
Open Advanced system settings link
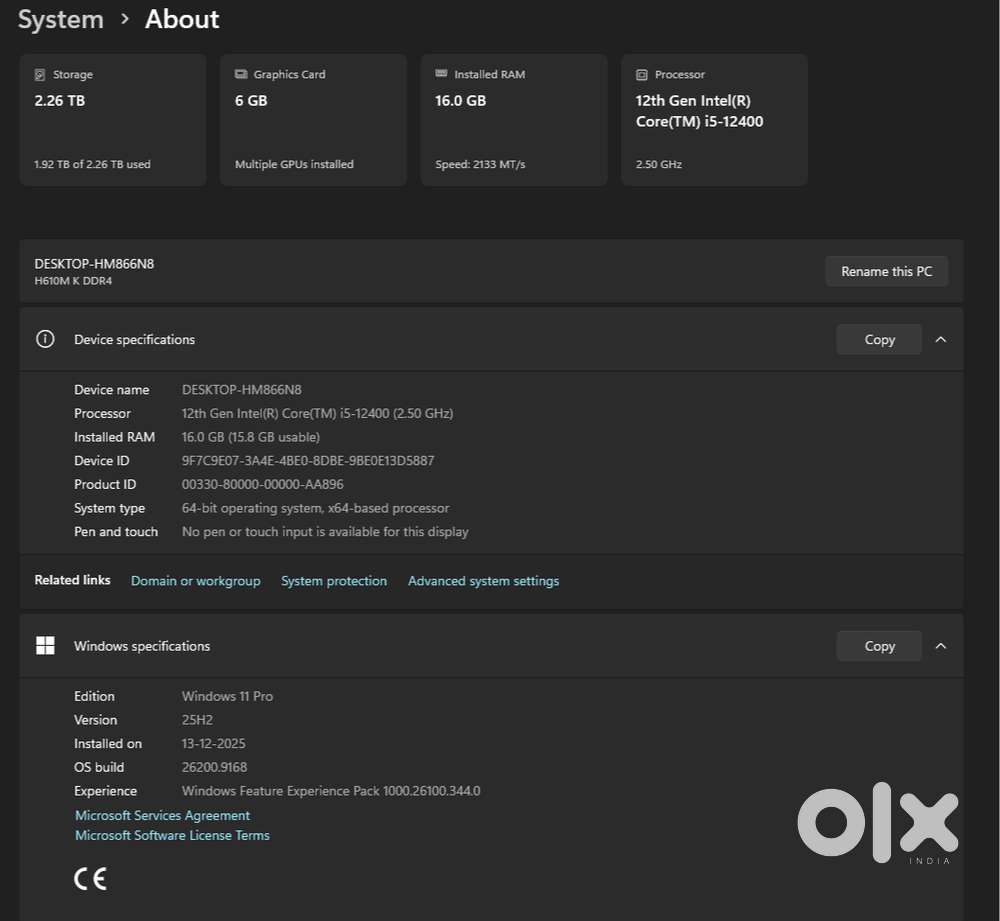483,581
